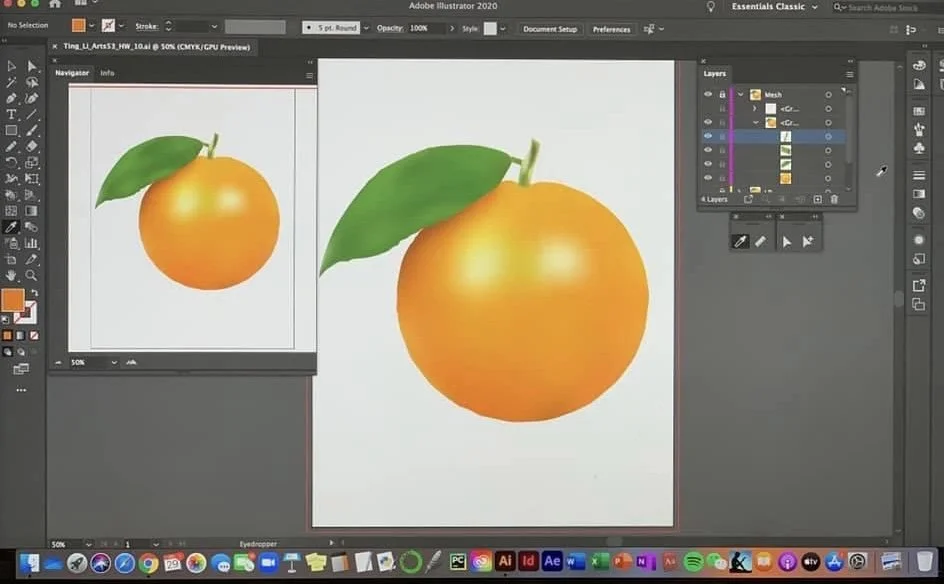Open Spotify from the Dock
Viewport: 944px width, 584px height.
(693, 562)
